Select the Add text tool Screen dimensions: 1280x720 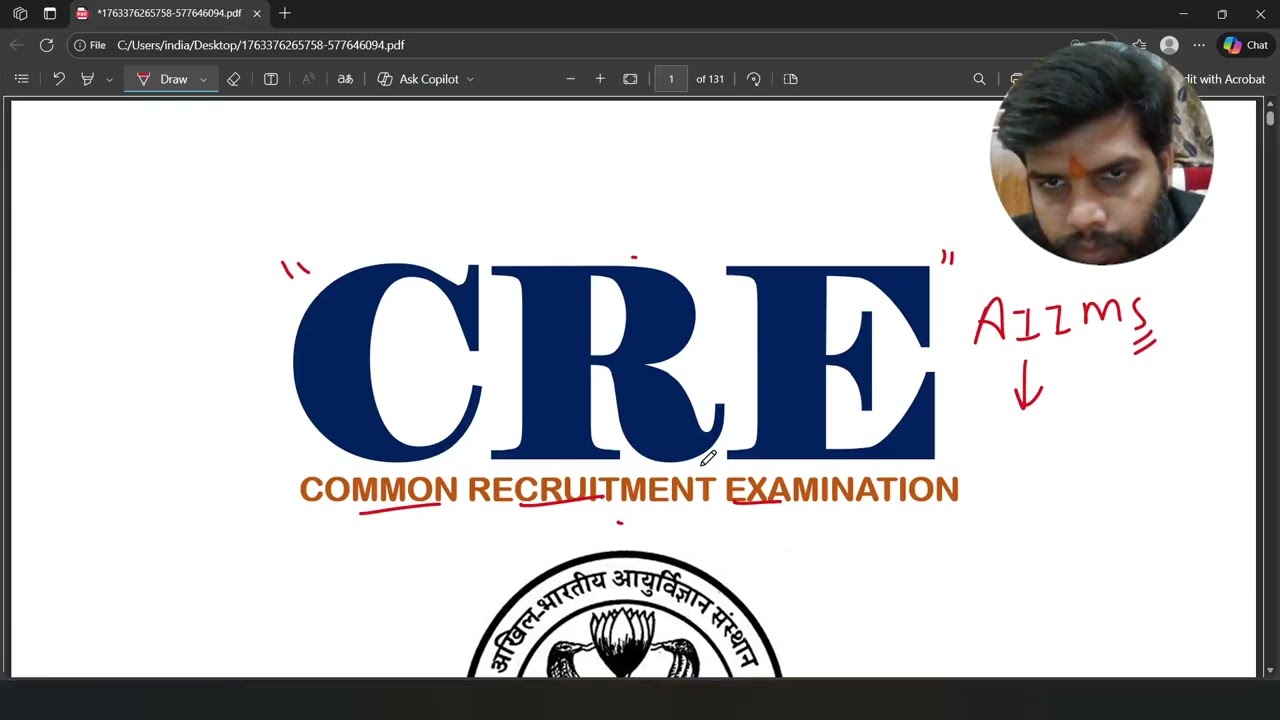point(271,79)
